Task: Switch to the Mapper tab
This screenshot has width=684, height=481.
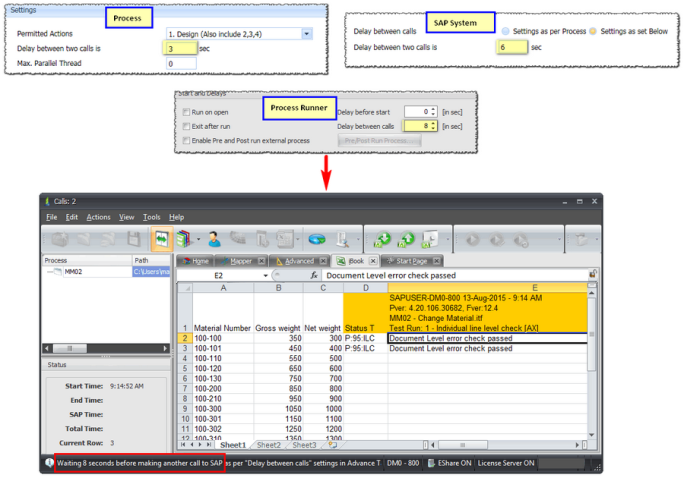Action: tap(241, 261)
